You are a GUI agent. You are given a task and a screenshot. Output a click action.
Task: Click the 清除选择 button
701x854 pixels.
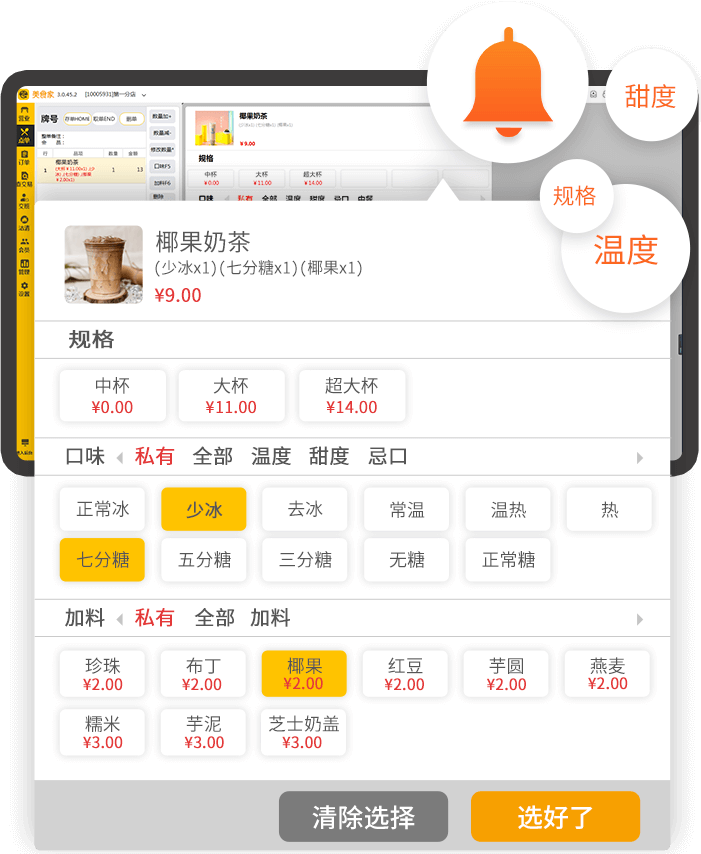[x=363, y=816]
